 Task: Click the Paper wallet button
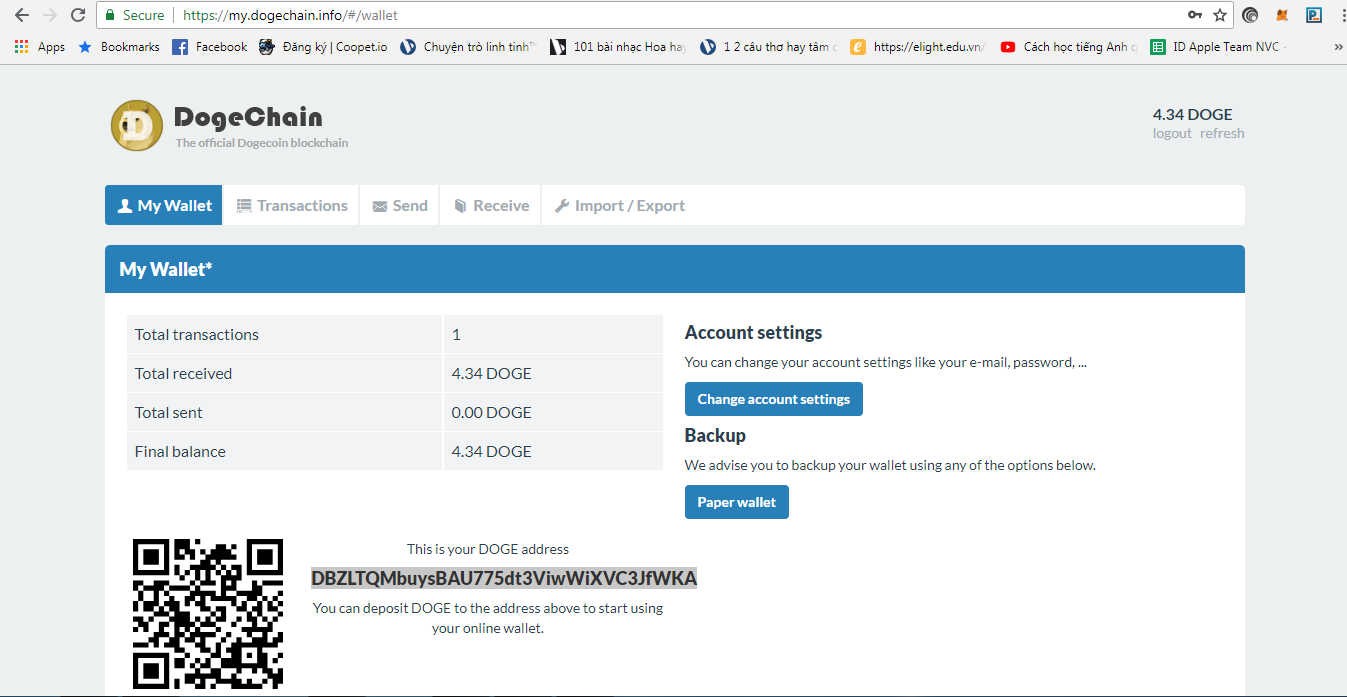point(737,502)
